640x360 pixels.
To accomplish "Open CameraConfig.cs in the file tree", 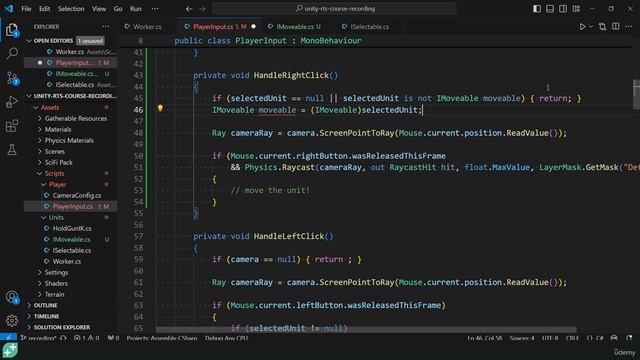I will click(x=71, y=196).
